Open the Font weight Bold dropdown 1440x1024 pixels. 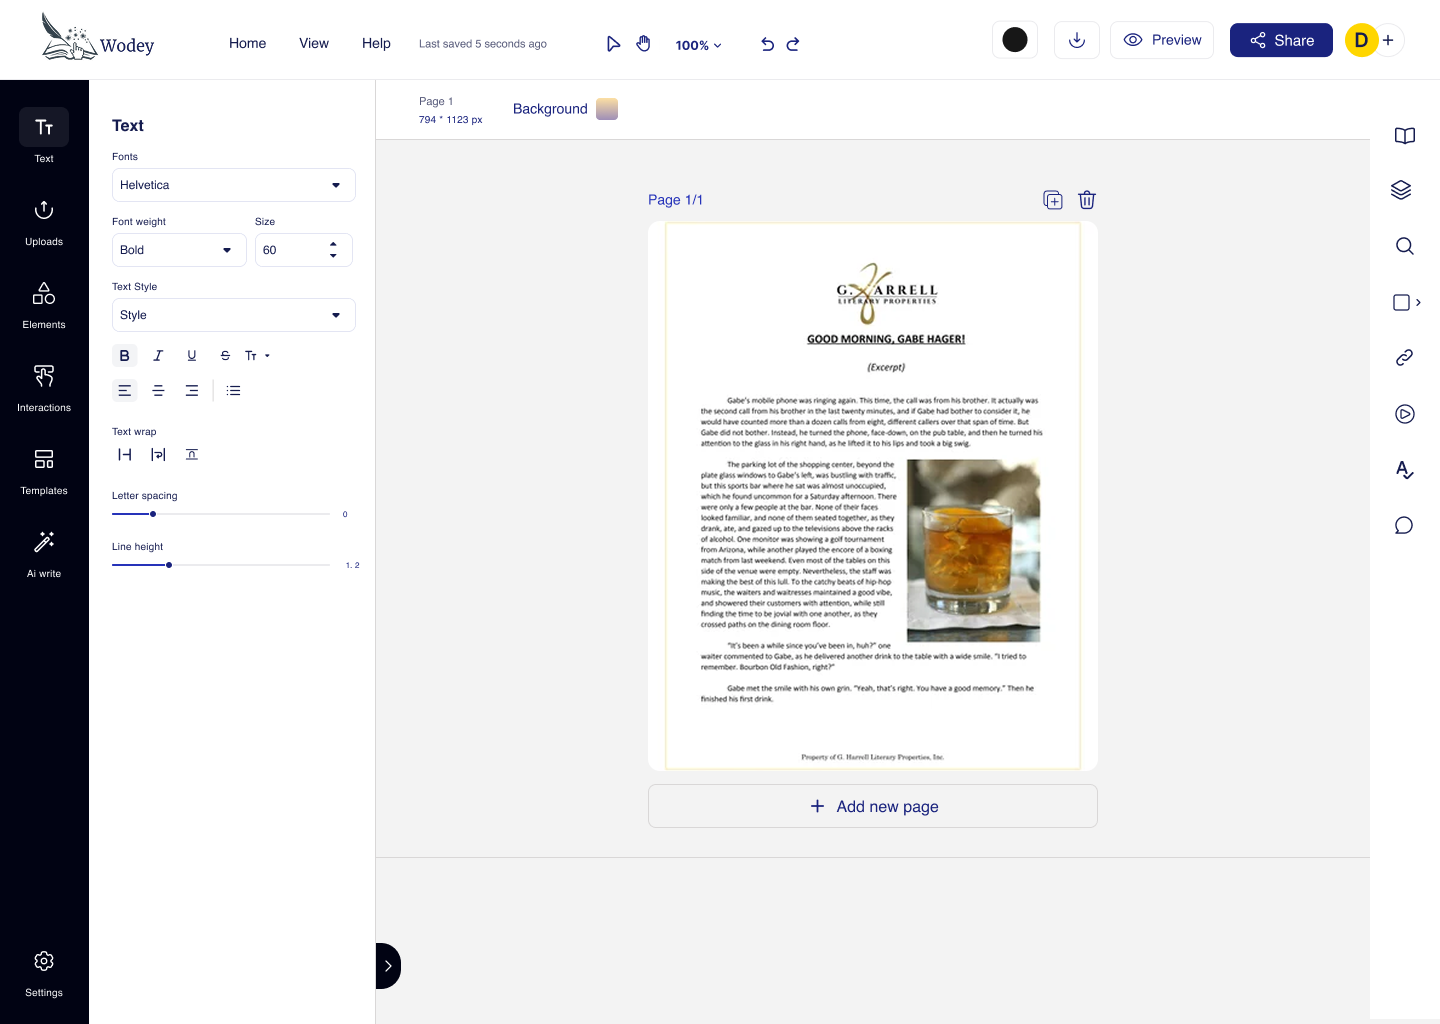tap(179, 250)
